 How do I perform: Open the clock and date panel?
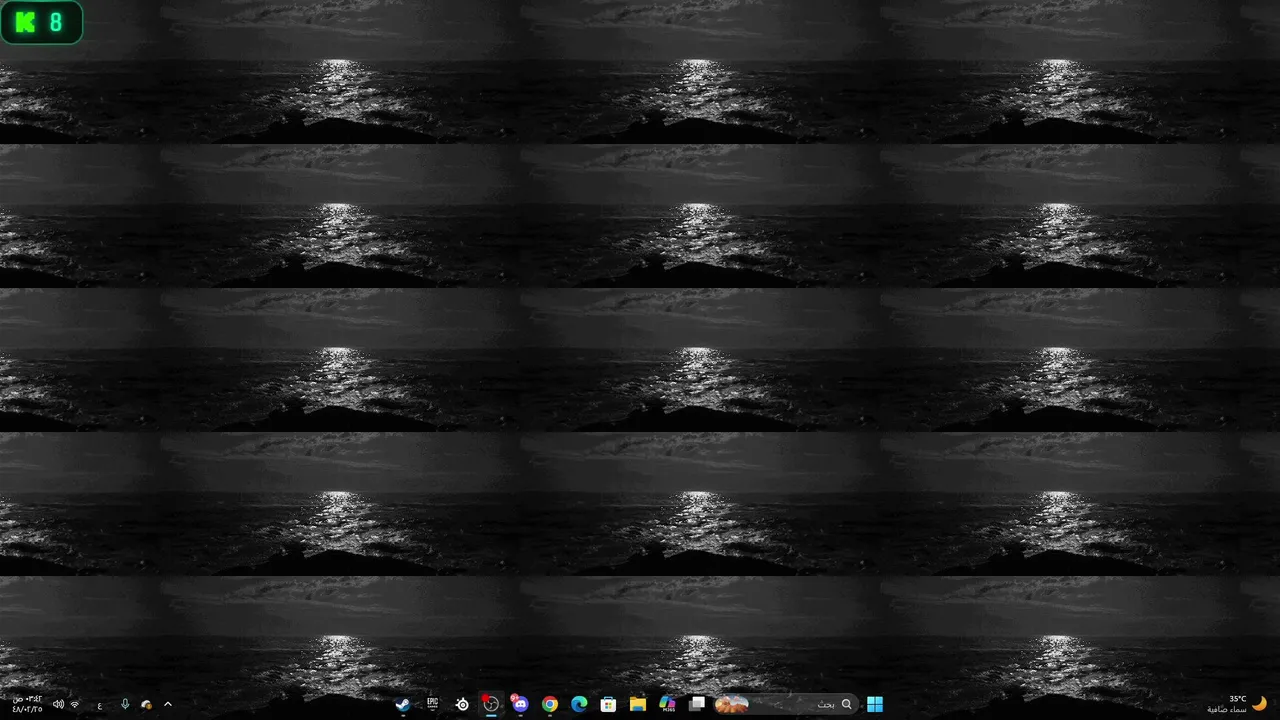28,704
